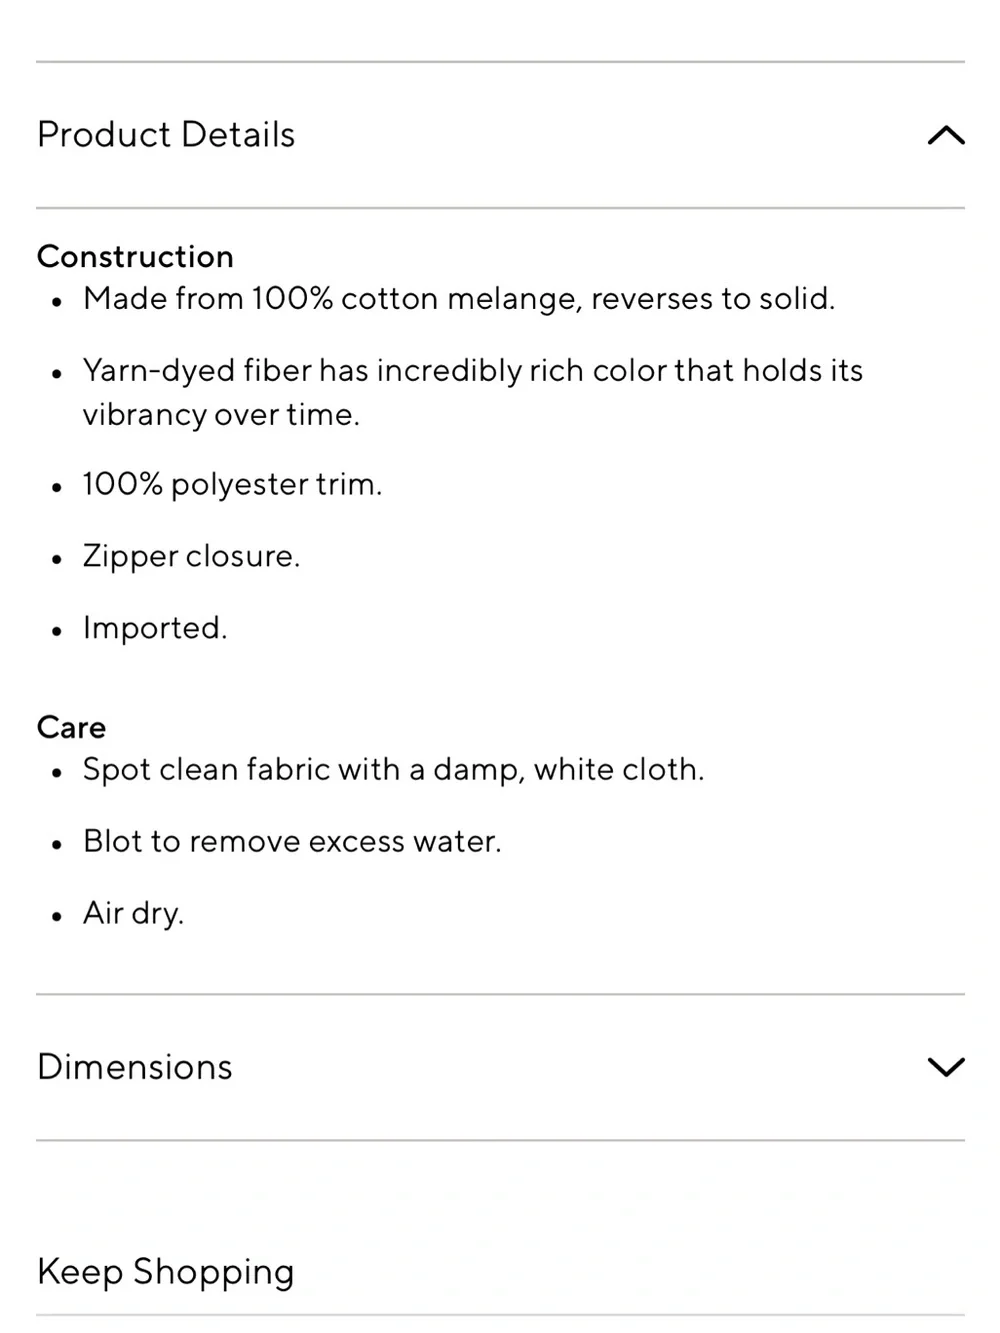Click the Zipper closure list item
Image resolution: width=1000 pixels, height=1333 pixels.
click(x=191, y=557)
